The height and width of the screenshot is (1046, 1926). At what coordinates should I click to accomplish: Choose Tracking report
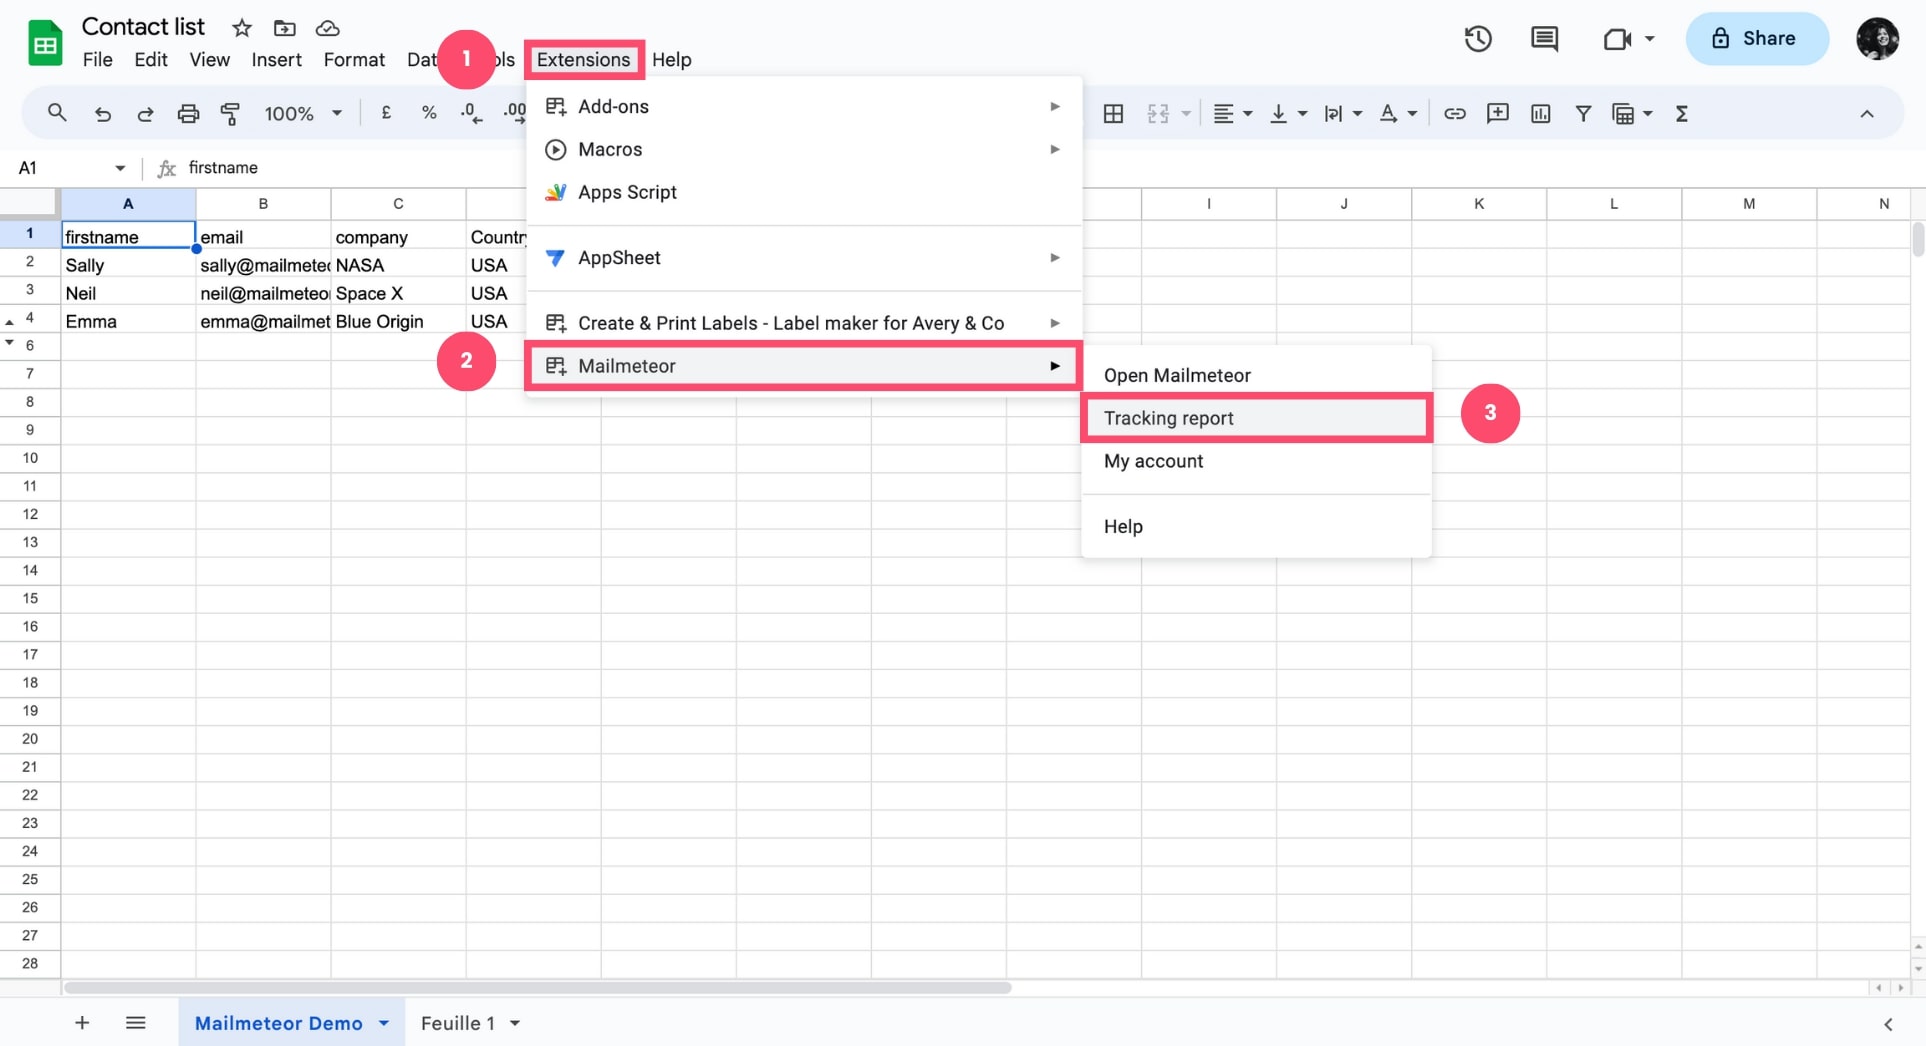pyautogui.click(x=1257, y=418)
